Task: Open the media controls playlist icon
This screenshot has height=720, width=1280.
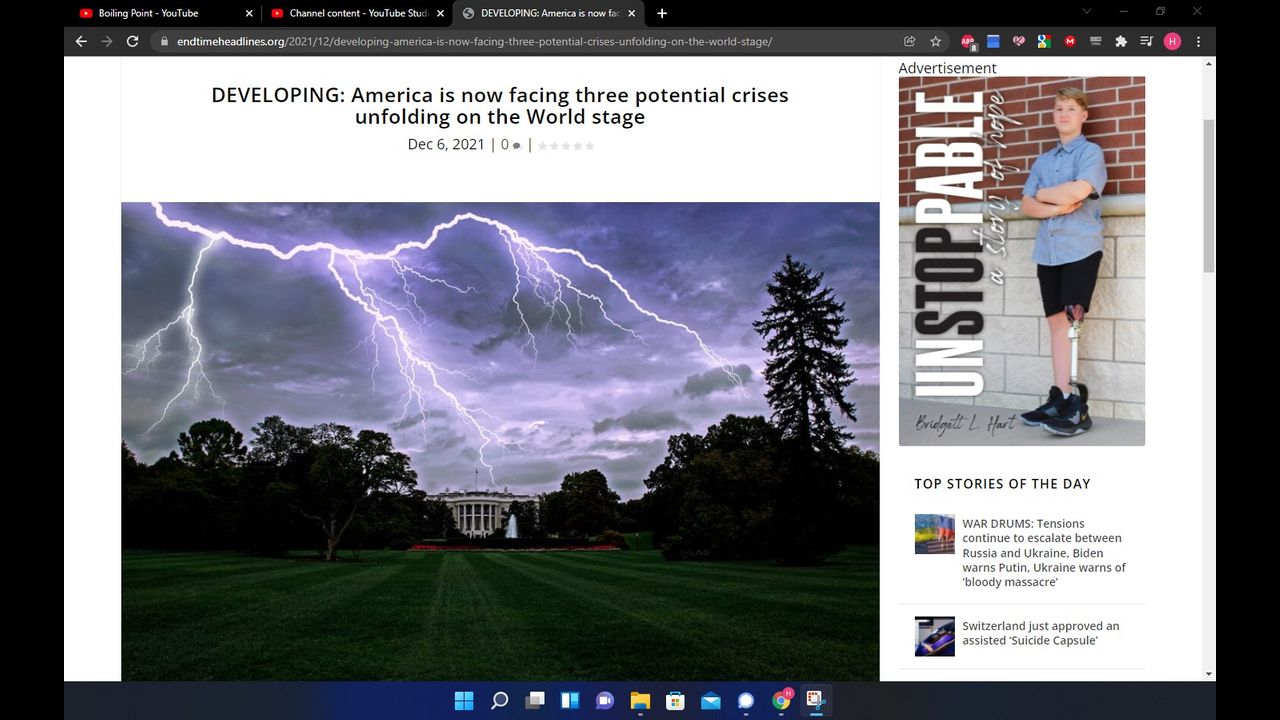Action: pyautogui.click(x=1146, y=41)
